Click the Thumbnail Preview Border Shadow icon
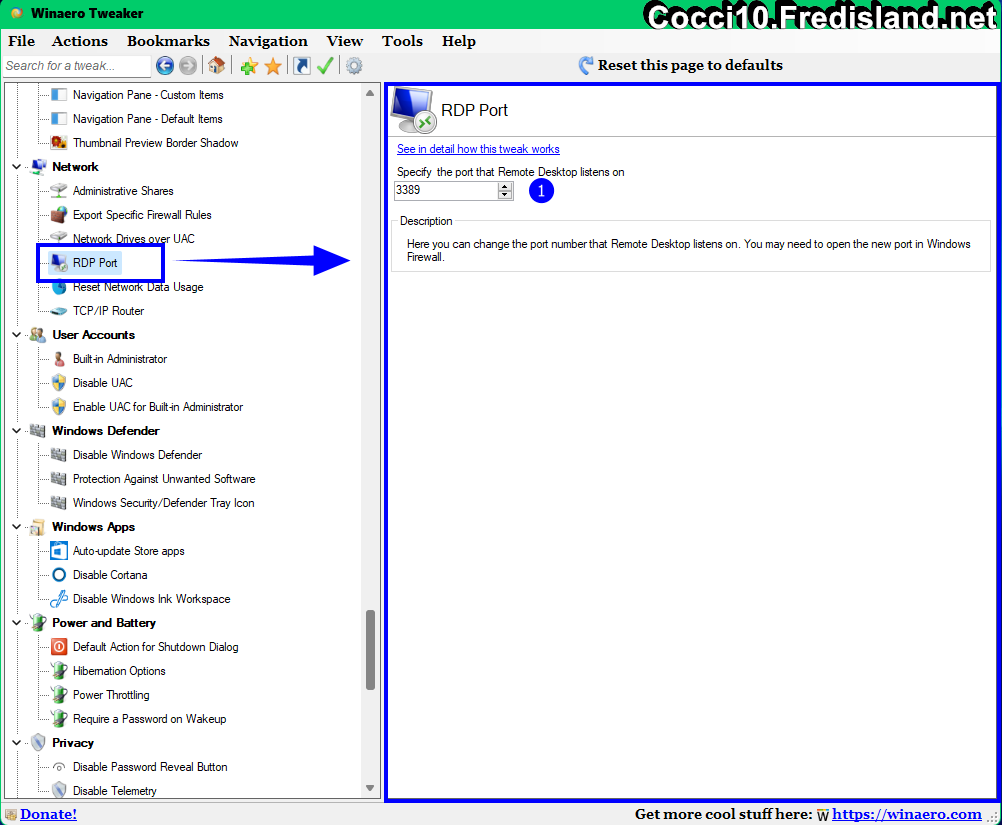 [59, 143]
